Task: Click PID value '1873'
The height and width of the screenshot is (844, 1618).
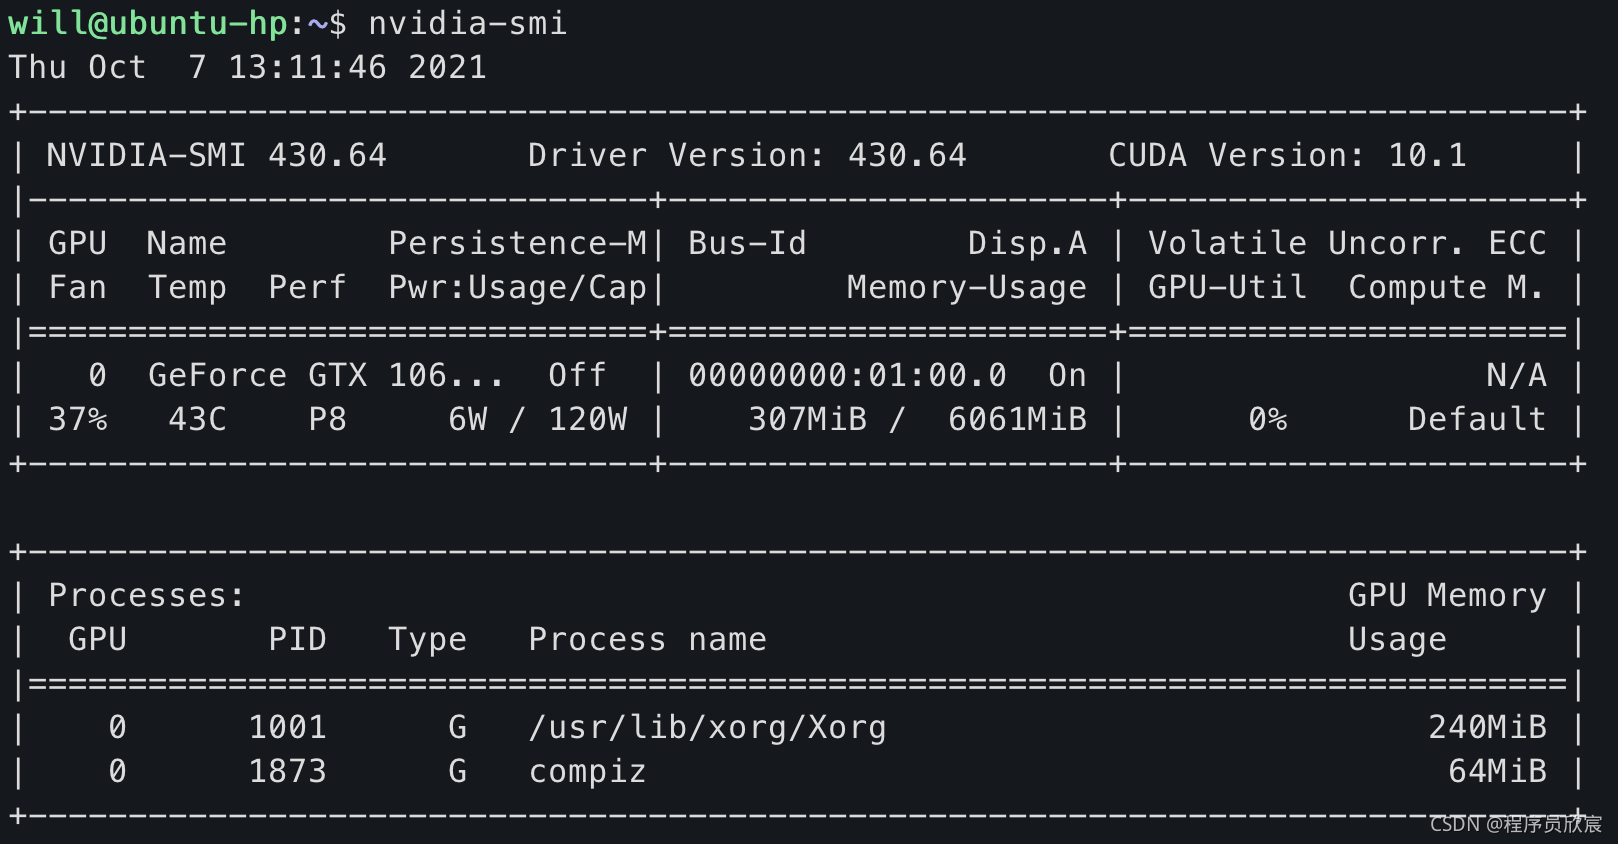Action: point(287,771)
